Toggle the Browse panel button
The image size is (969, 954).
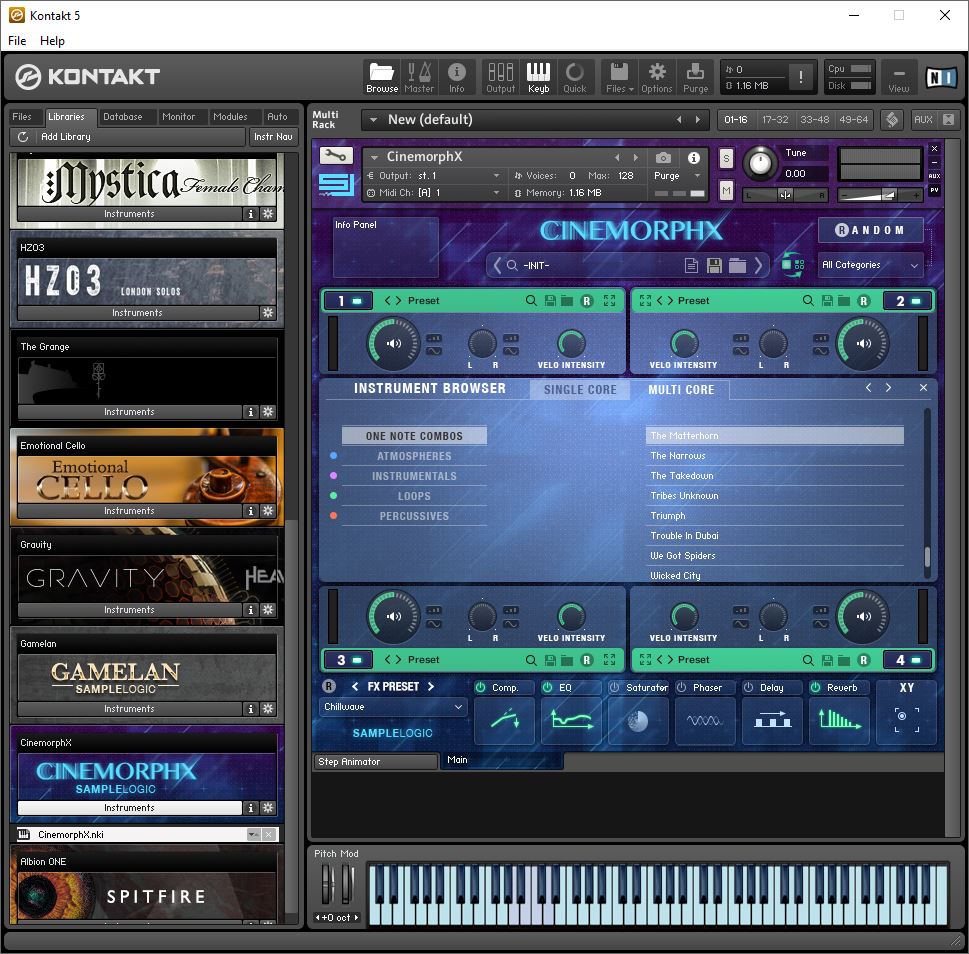[382, 77]
